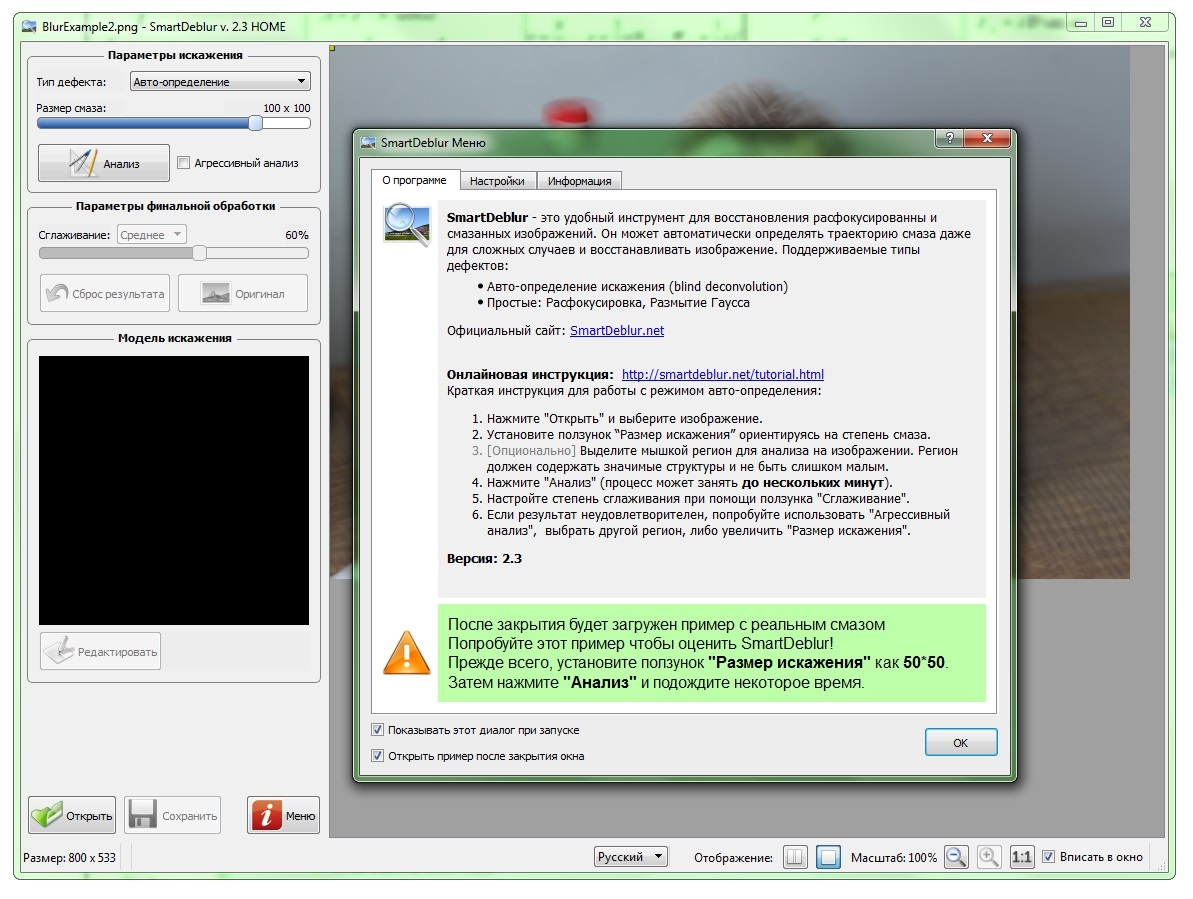Click the 1:1 actual size icon
The width and height of the screenshot is (1193, 899).
coord(1021,857)
